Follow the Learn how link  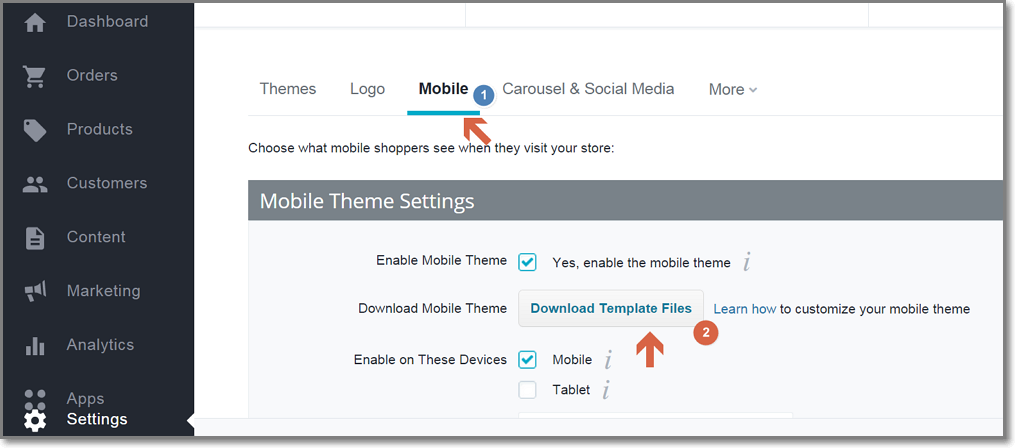pos(745,309)
